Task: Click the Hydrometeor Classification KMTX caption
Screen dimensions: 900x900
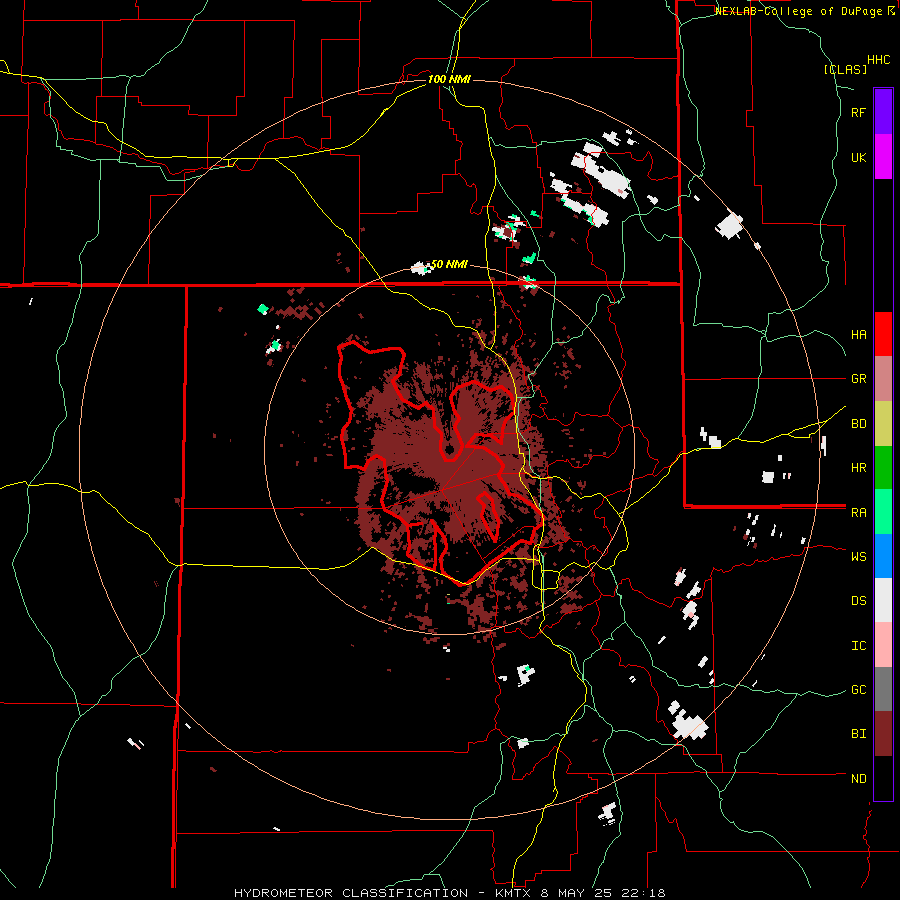Action: tap(449, 893)
